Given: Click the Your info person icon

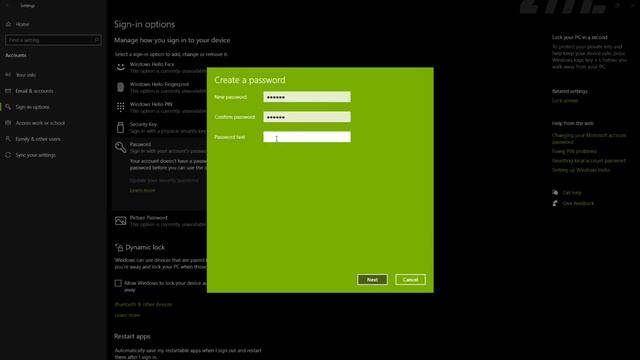Looking at the screenshot, I should [8, 75].
